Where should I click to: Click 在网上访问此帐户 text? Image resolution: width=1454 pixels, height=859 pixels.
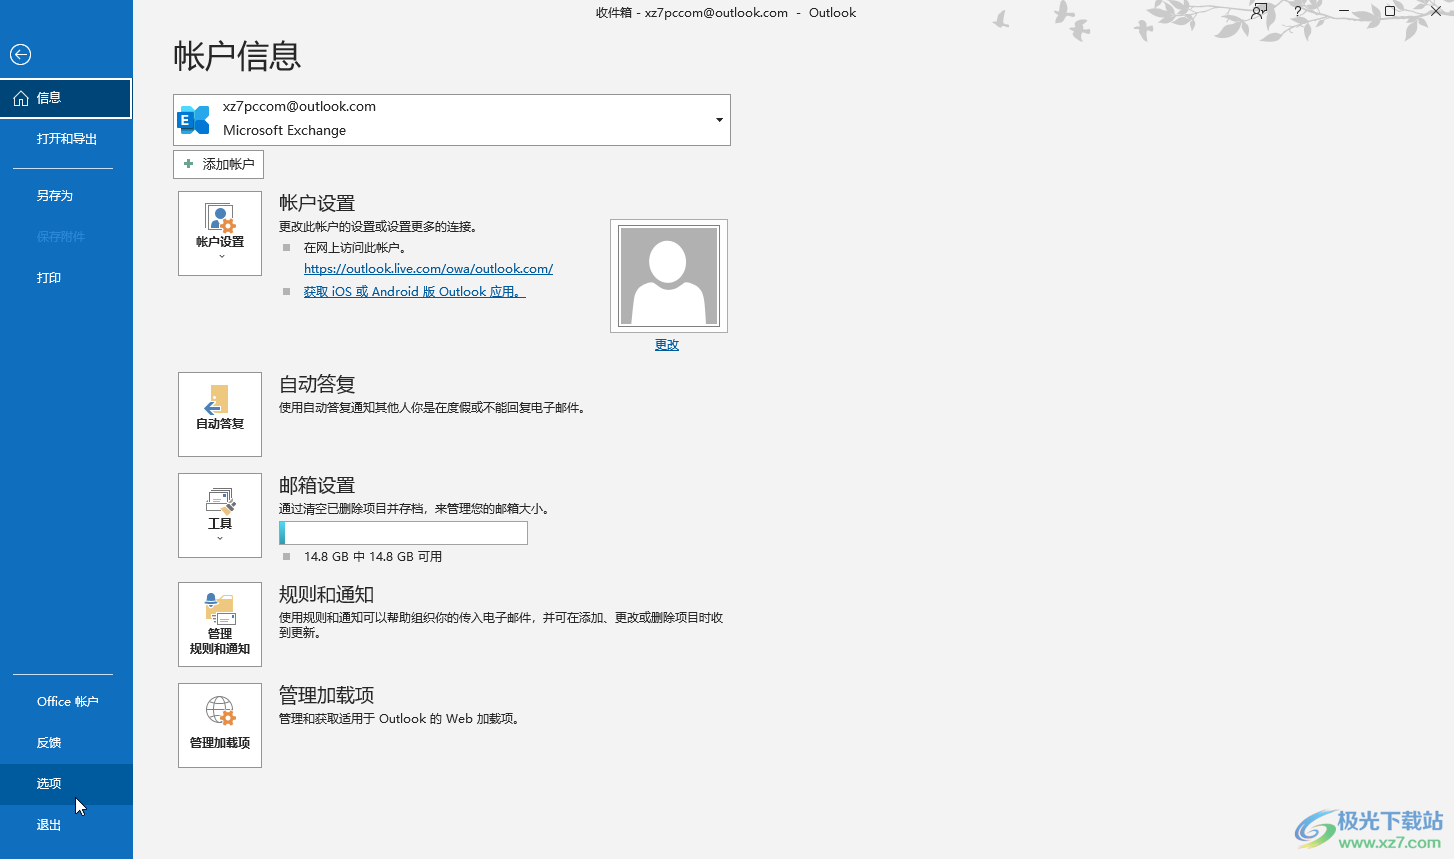click(355, 248)
